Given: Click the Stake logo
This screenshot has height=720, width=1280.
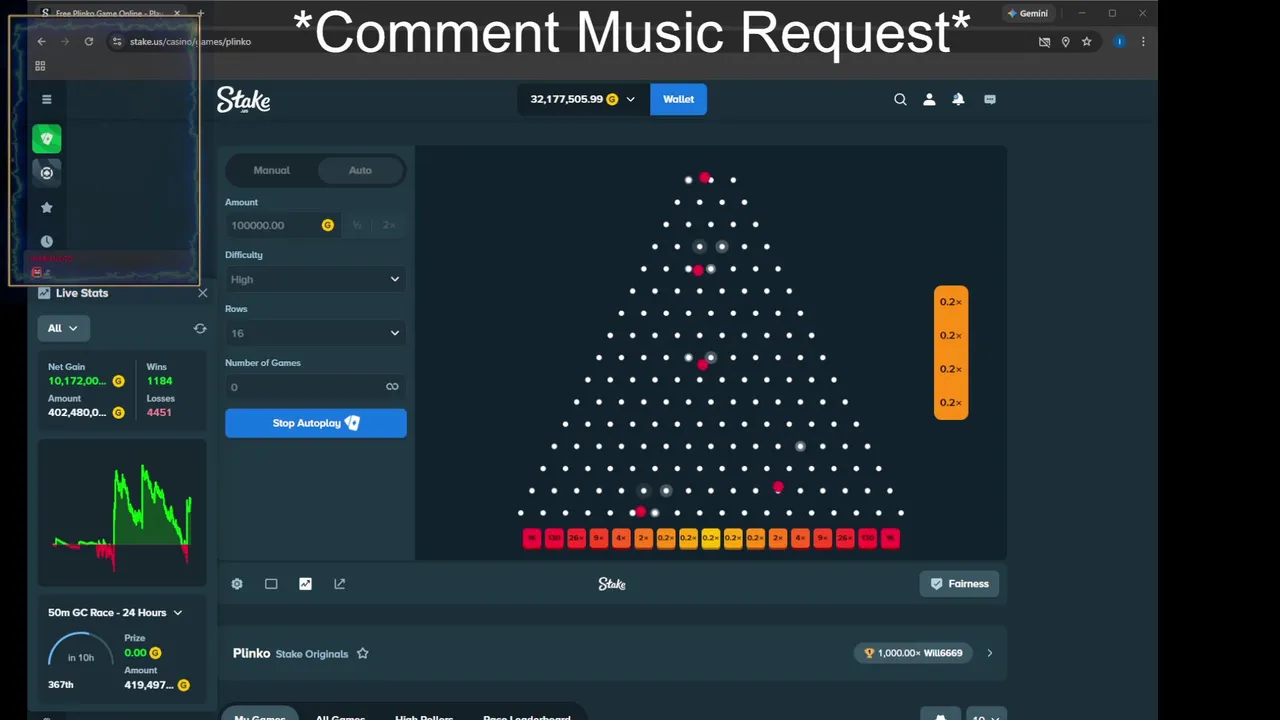Looking at the screenshot, I should point(243,100).
